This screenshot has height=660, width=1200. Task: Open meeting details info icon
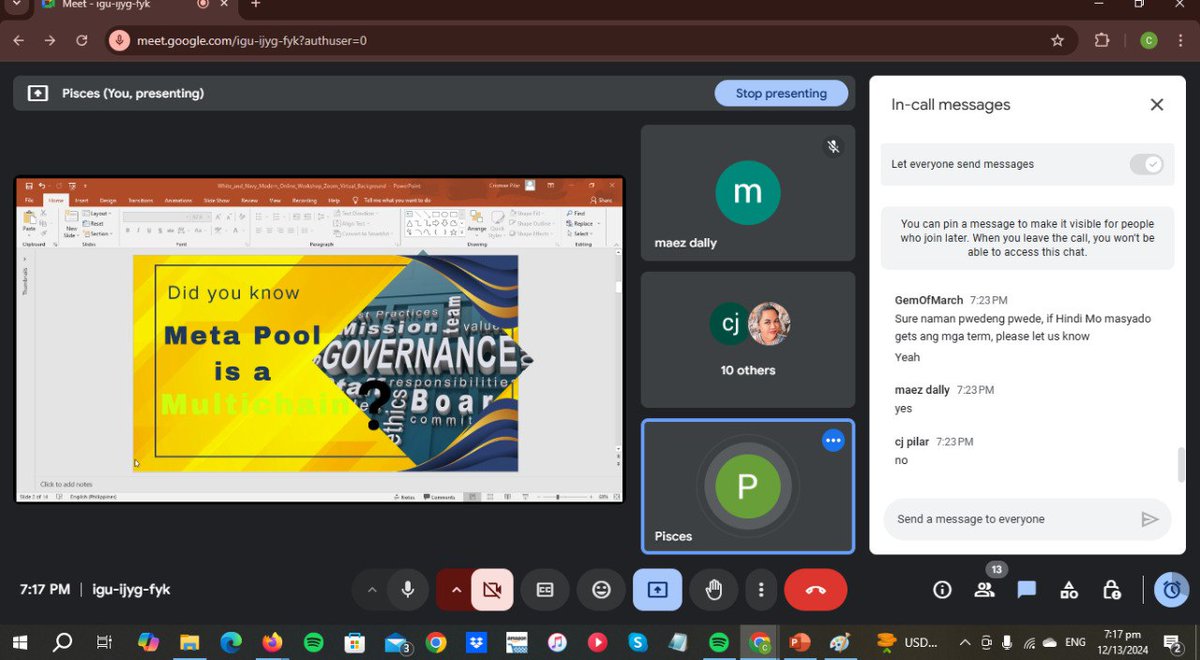click(942, 590)
